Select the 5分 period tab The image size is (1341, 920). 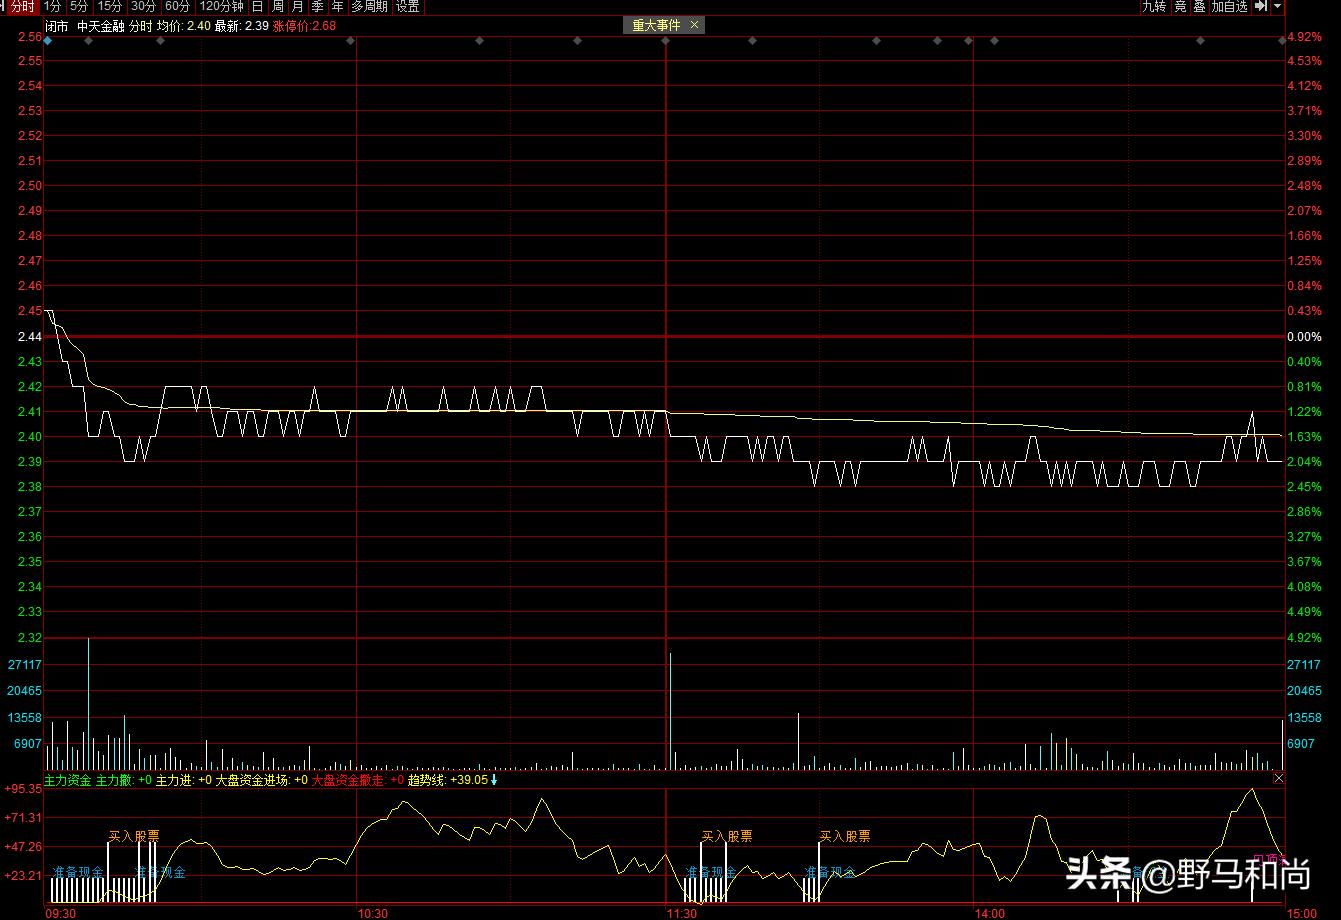(x=79, y=7)
